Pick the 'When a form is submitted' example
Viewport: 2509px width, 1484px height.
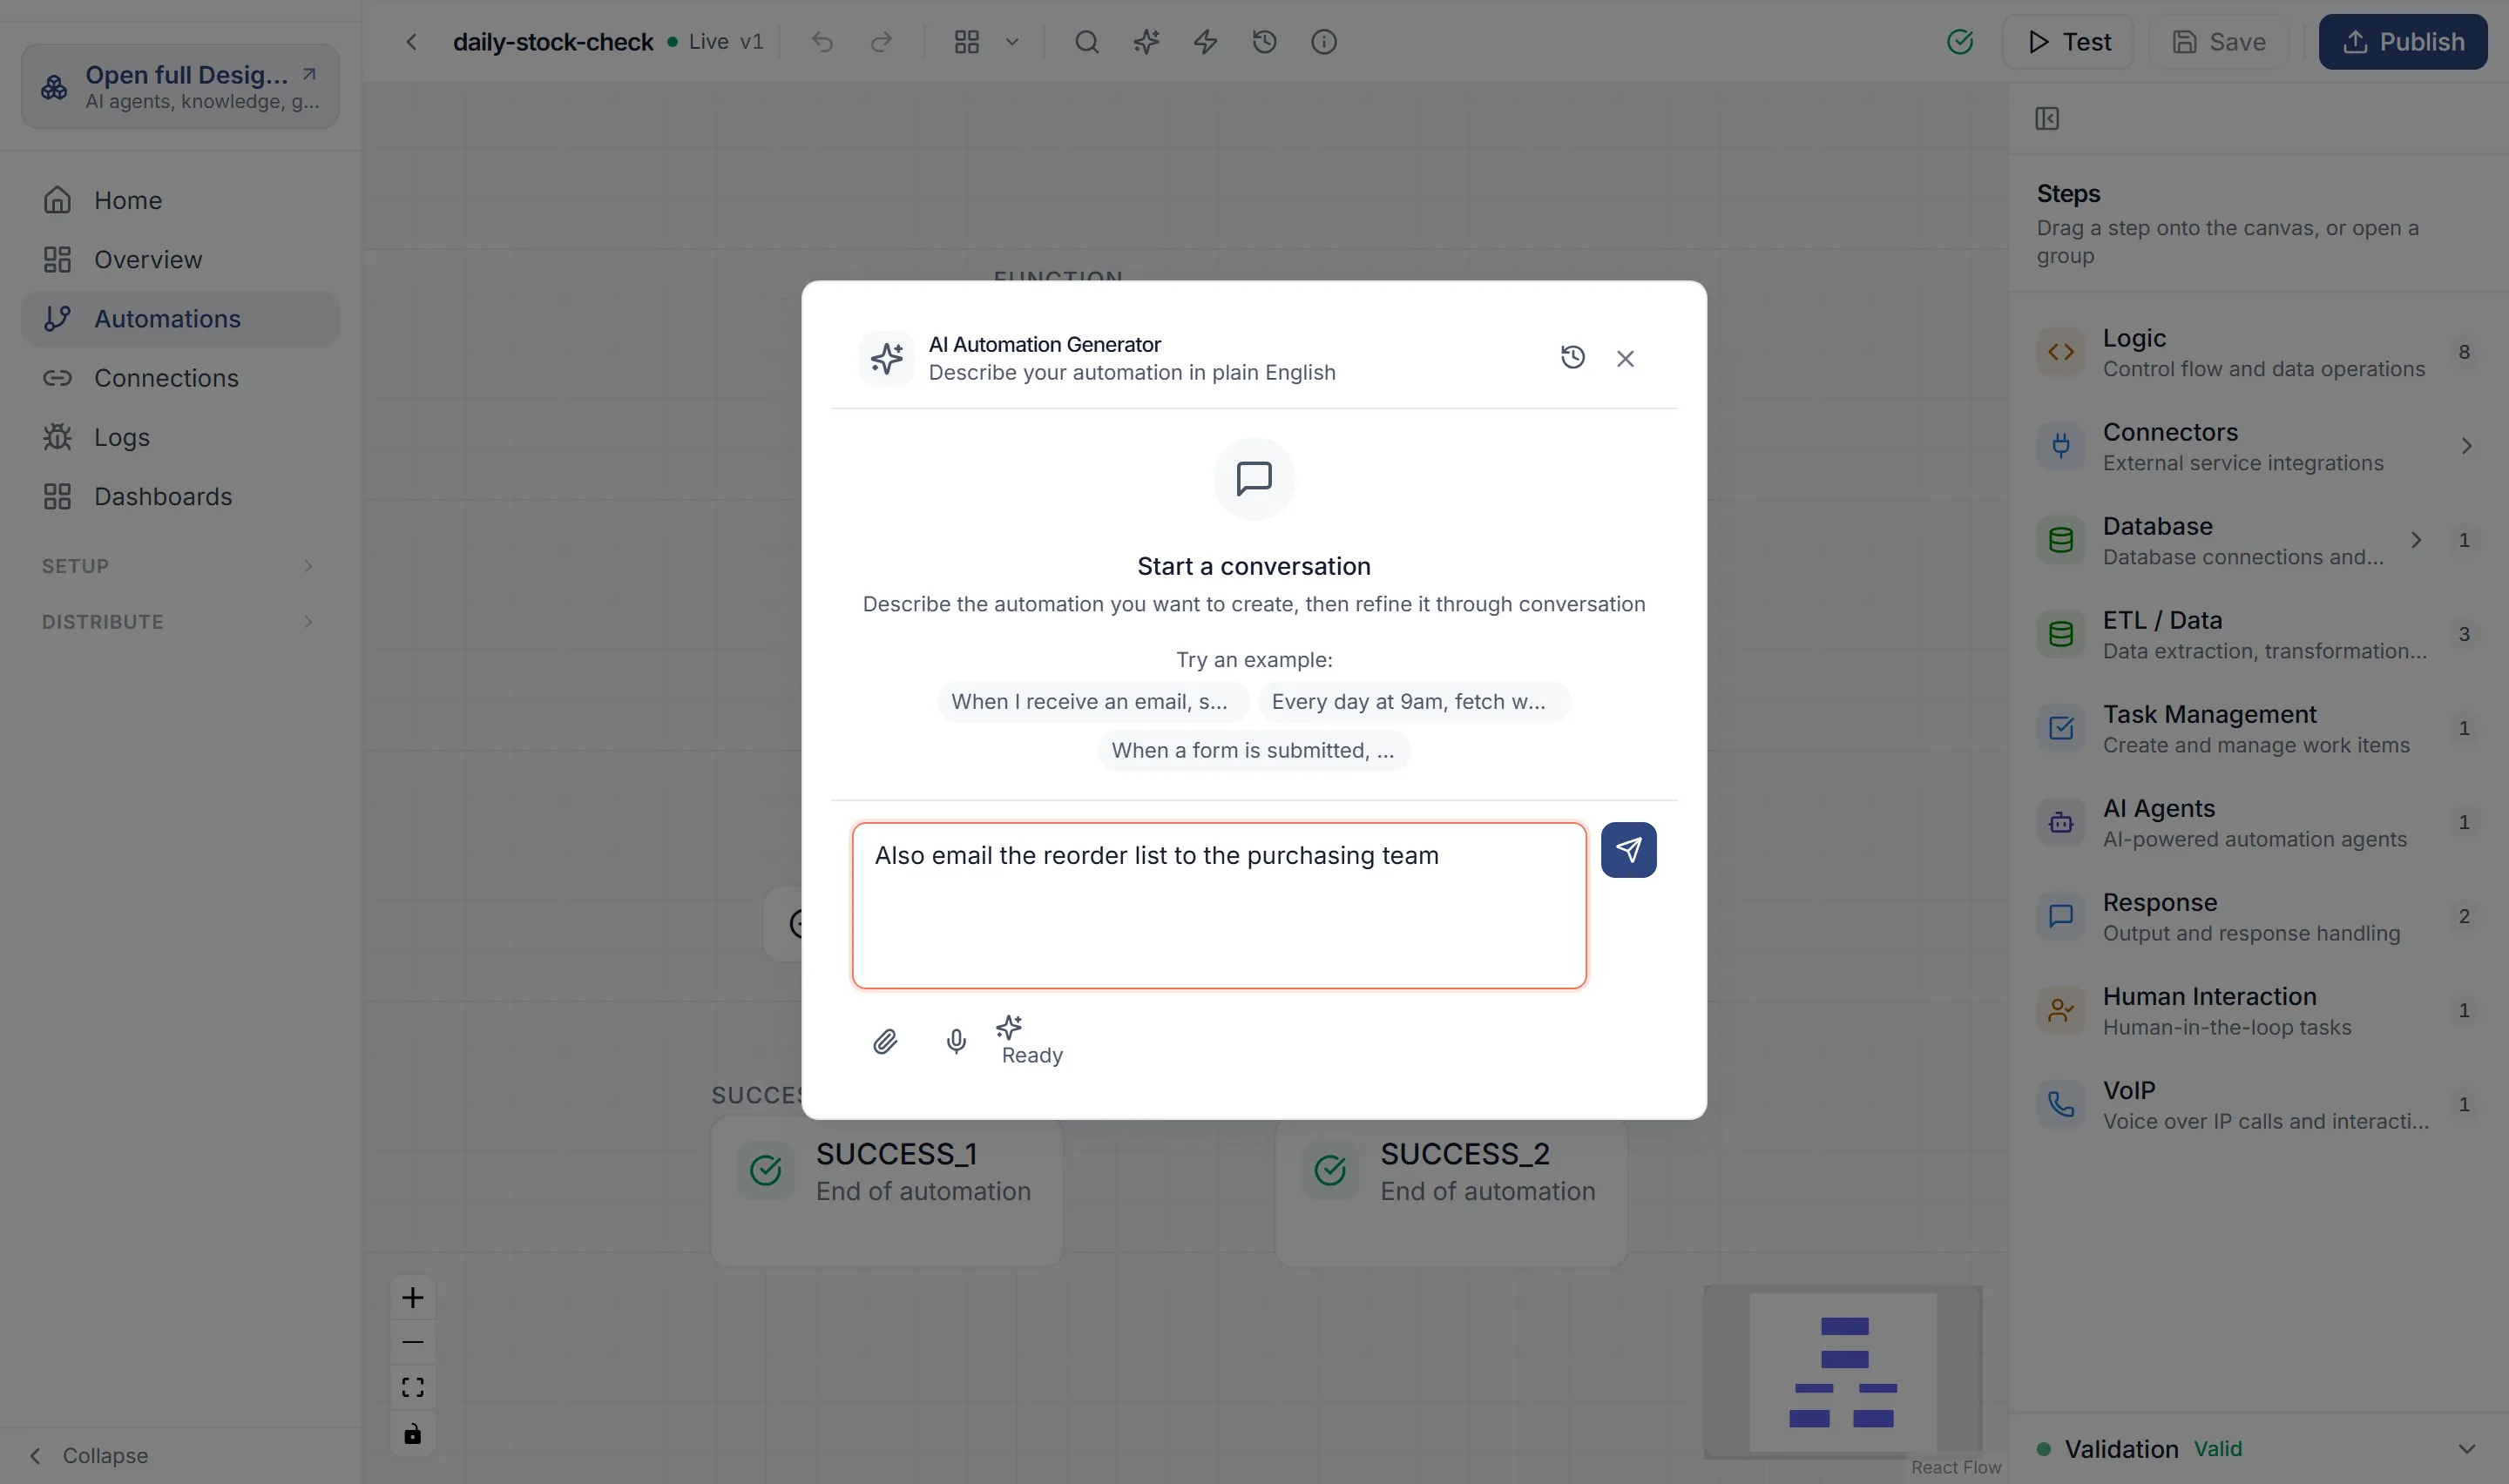(1253, 750)
